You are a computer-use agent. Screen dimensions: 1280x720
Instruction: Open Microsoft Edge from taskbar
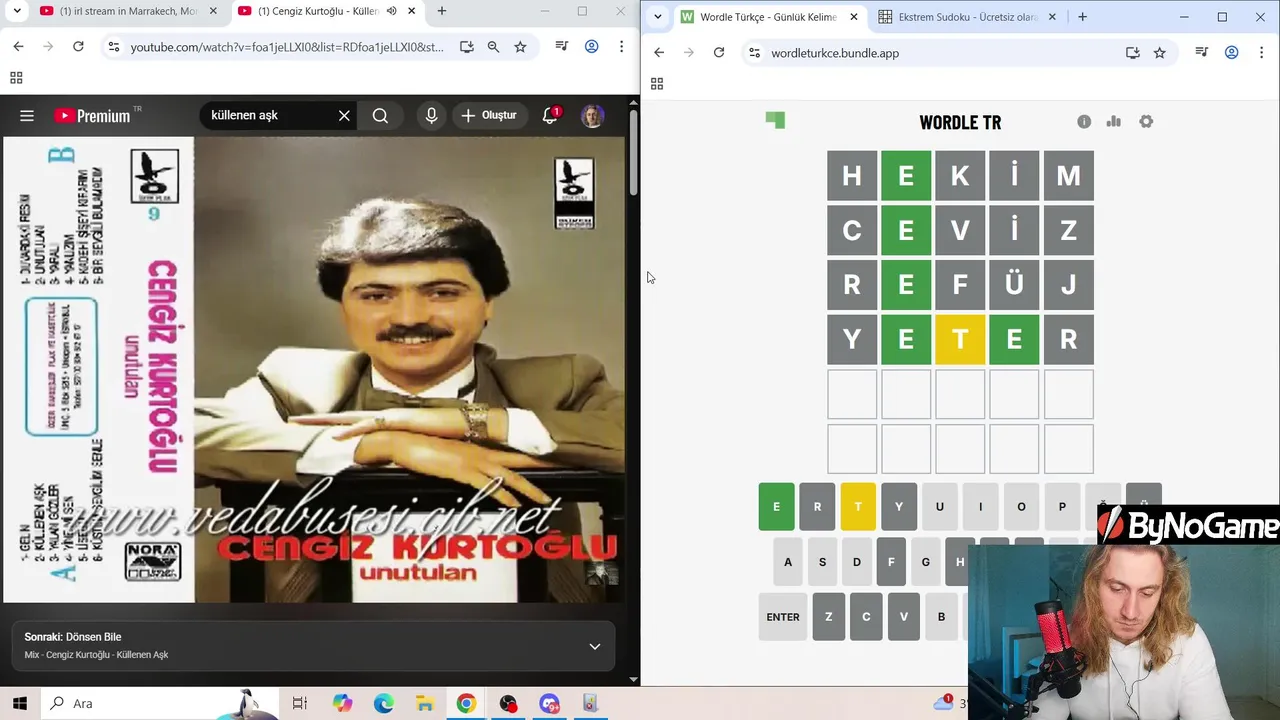coord(384,703)
